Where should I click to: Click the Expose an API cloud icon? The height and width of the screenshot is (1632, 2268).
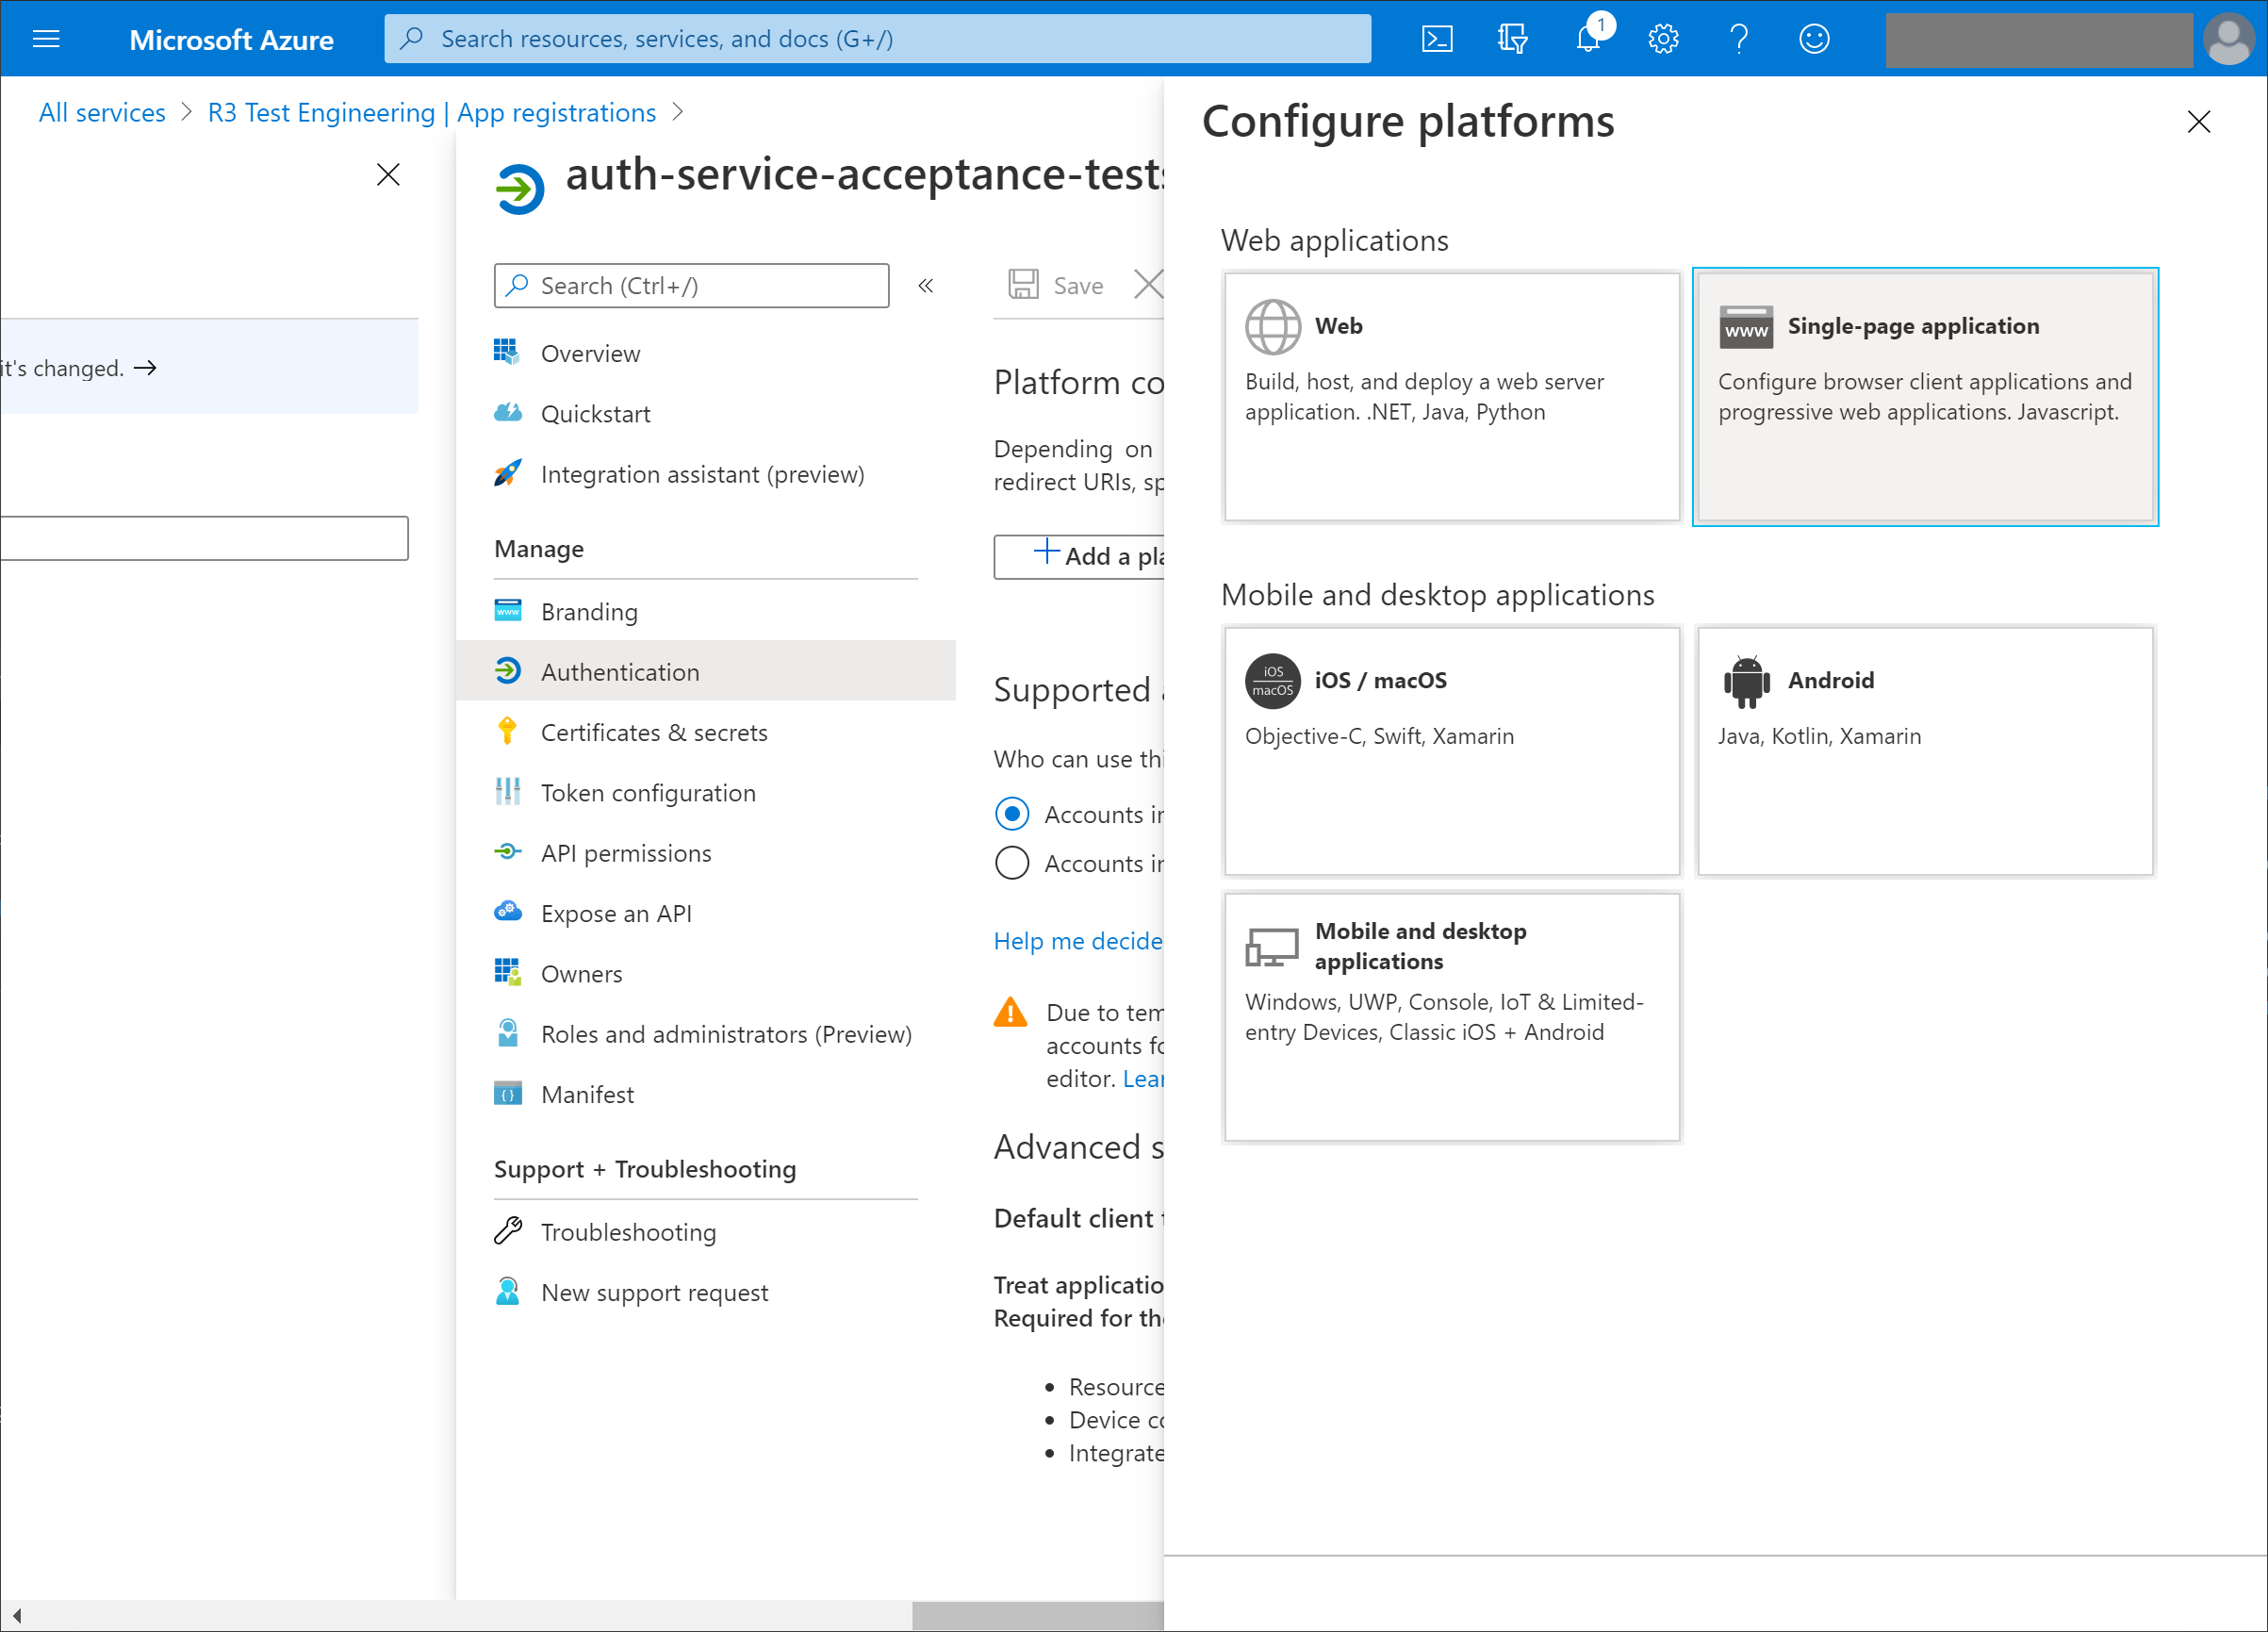[507, 912]
